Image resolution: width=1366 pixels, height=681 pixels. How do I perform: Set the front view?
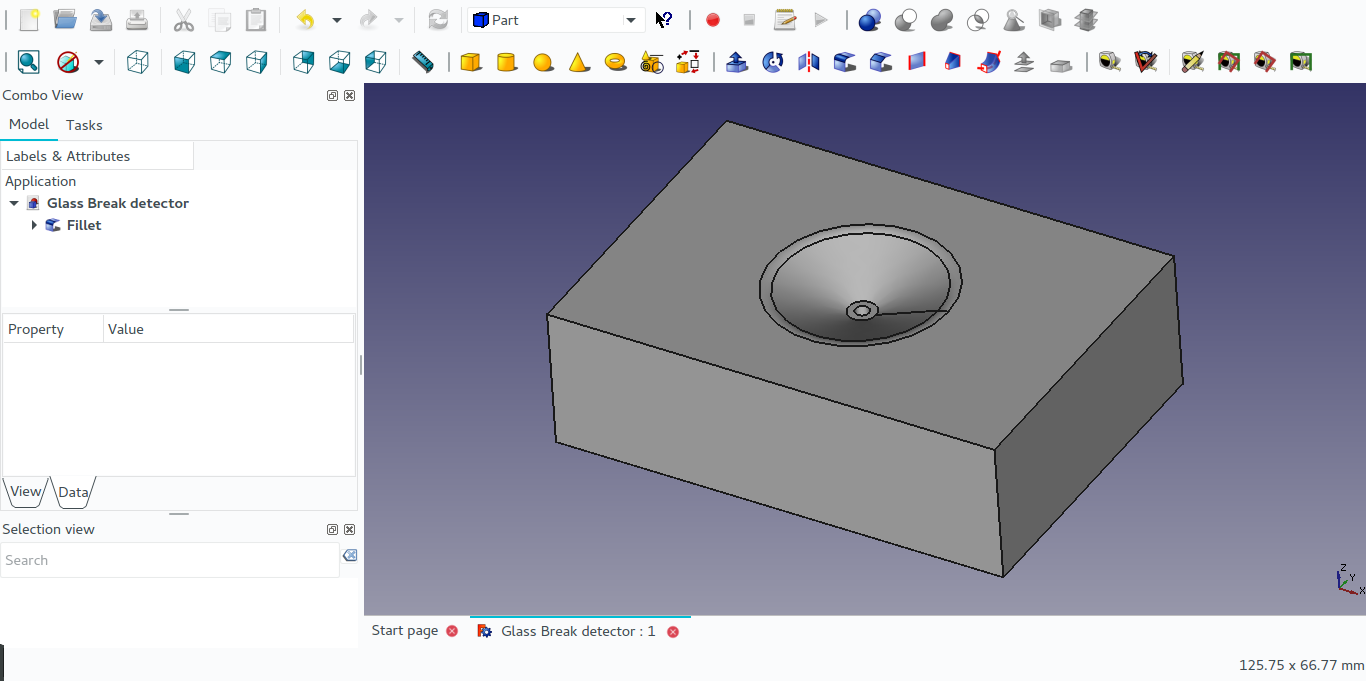click(x=185, y=62)
